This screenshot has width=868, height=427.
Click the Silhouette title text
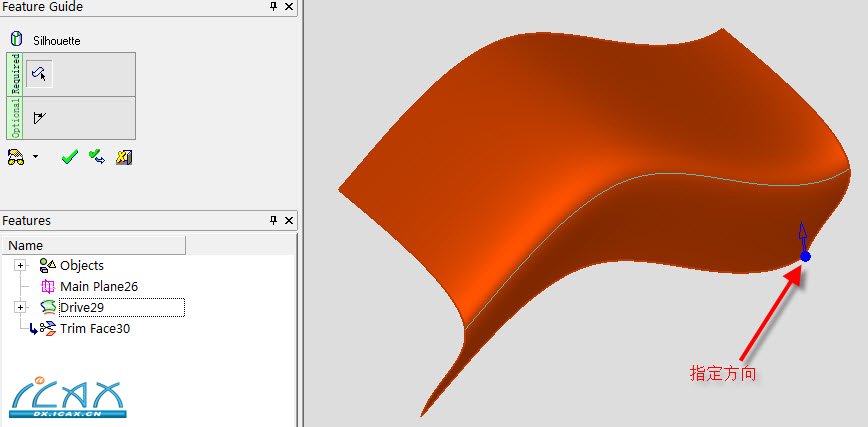pyautogui.click(x=56, y=41)
